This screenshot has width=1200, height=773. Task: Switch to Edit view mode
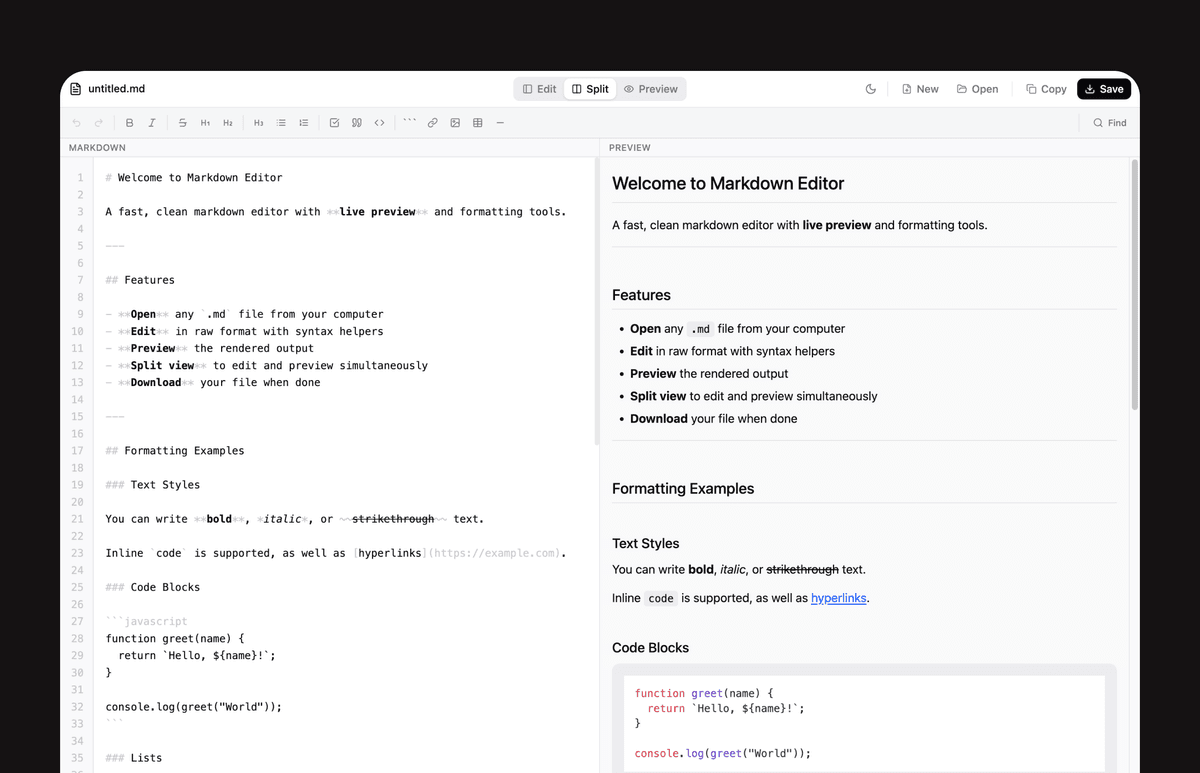pos(540,89)
